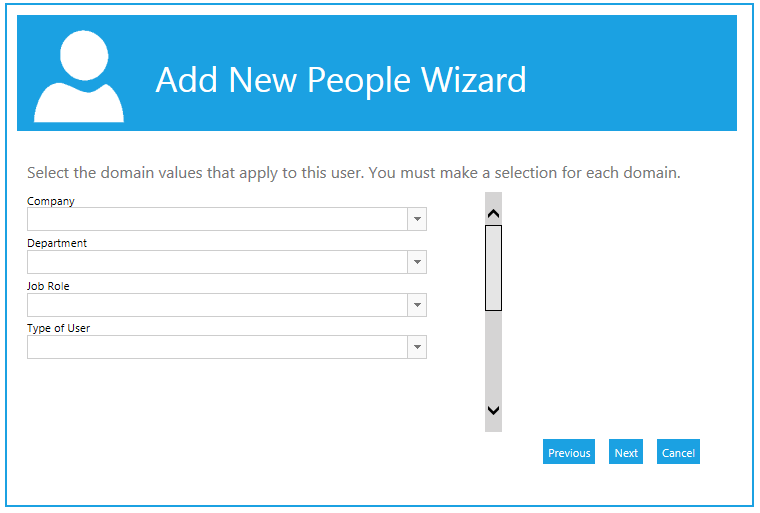Click inside the Job Role text field
Viewport: 760px width, 513px height.
[x=217, y=304]
